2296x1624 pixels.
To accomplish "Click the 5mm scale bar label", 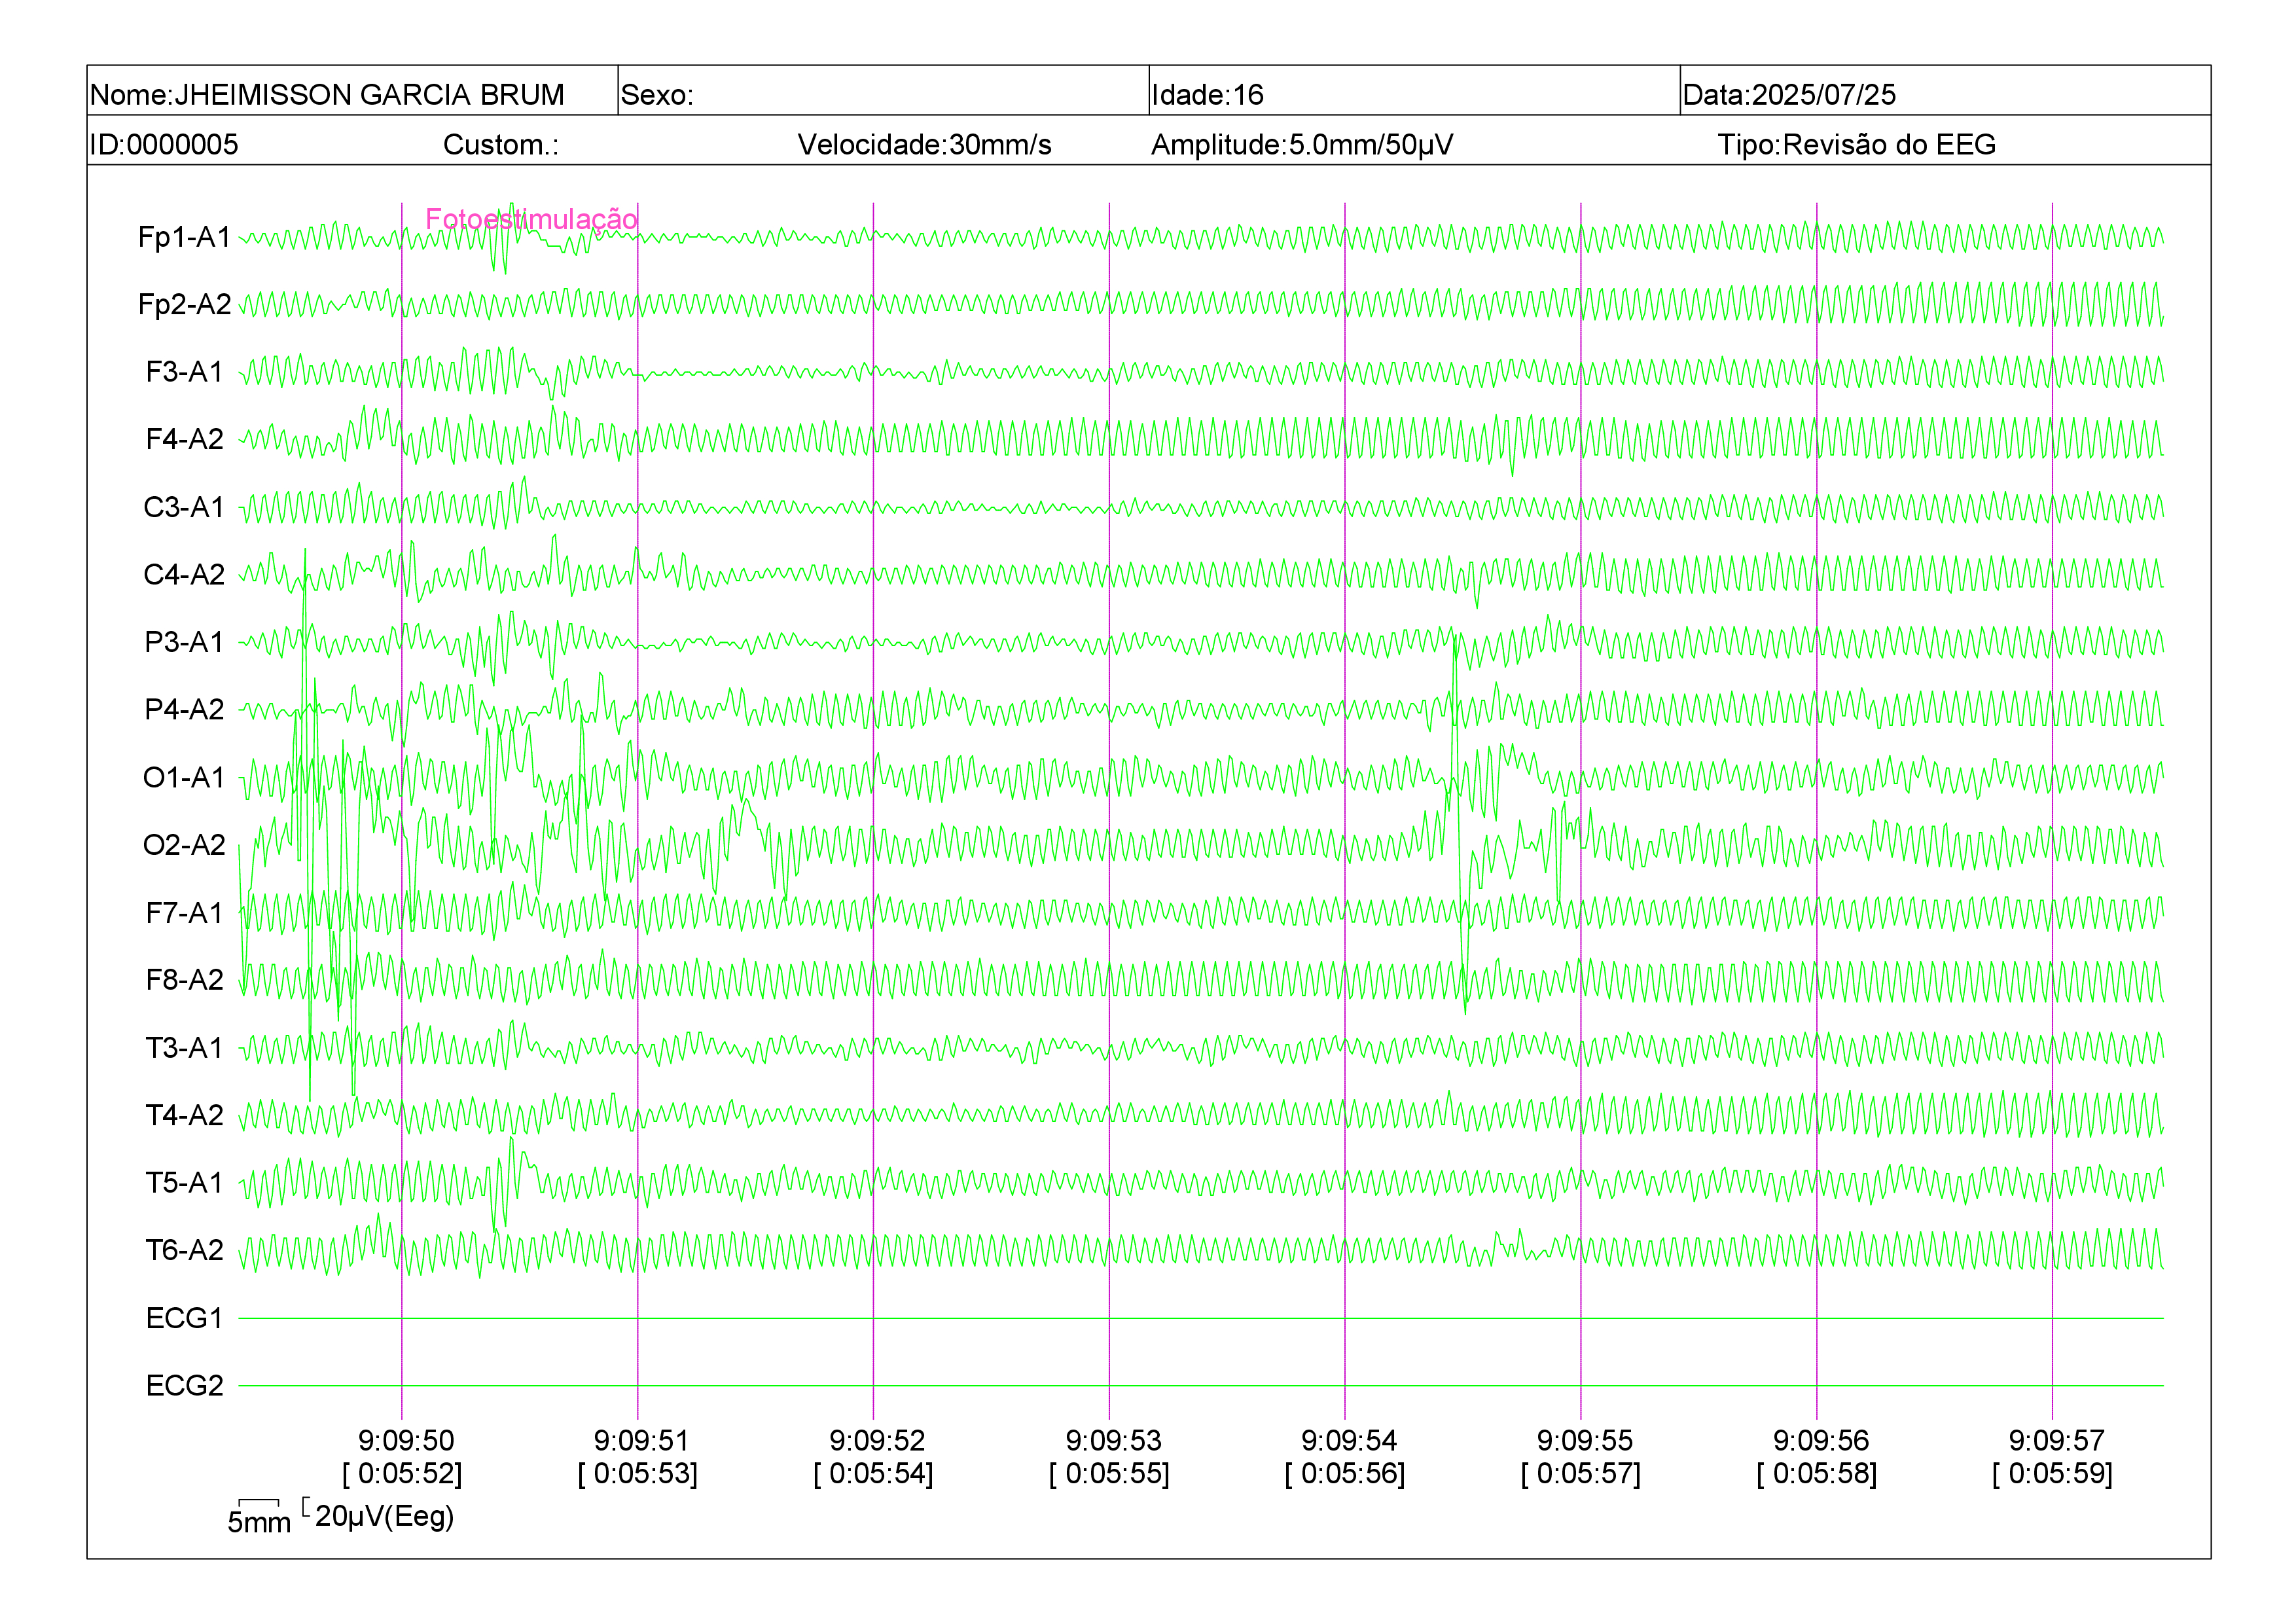I will tap(259, 1522).
